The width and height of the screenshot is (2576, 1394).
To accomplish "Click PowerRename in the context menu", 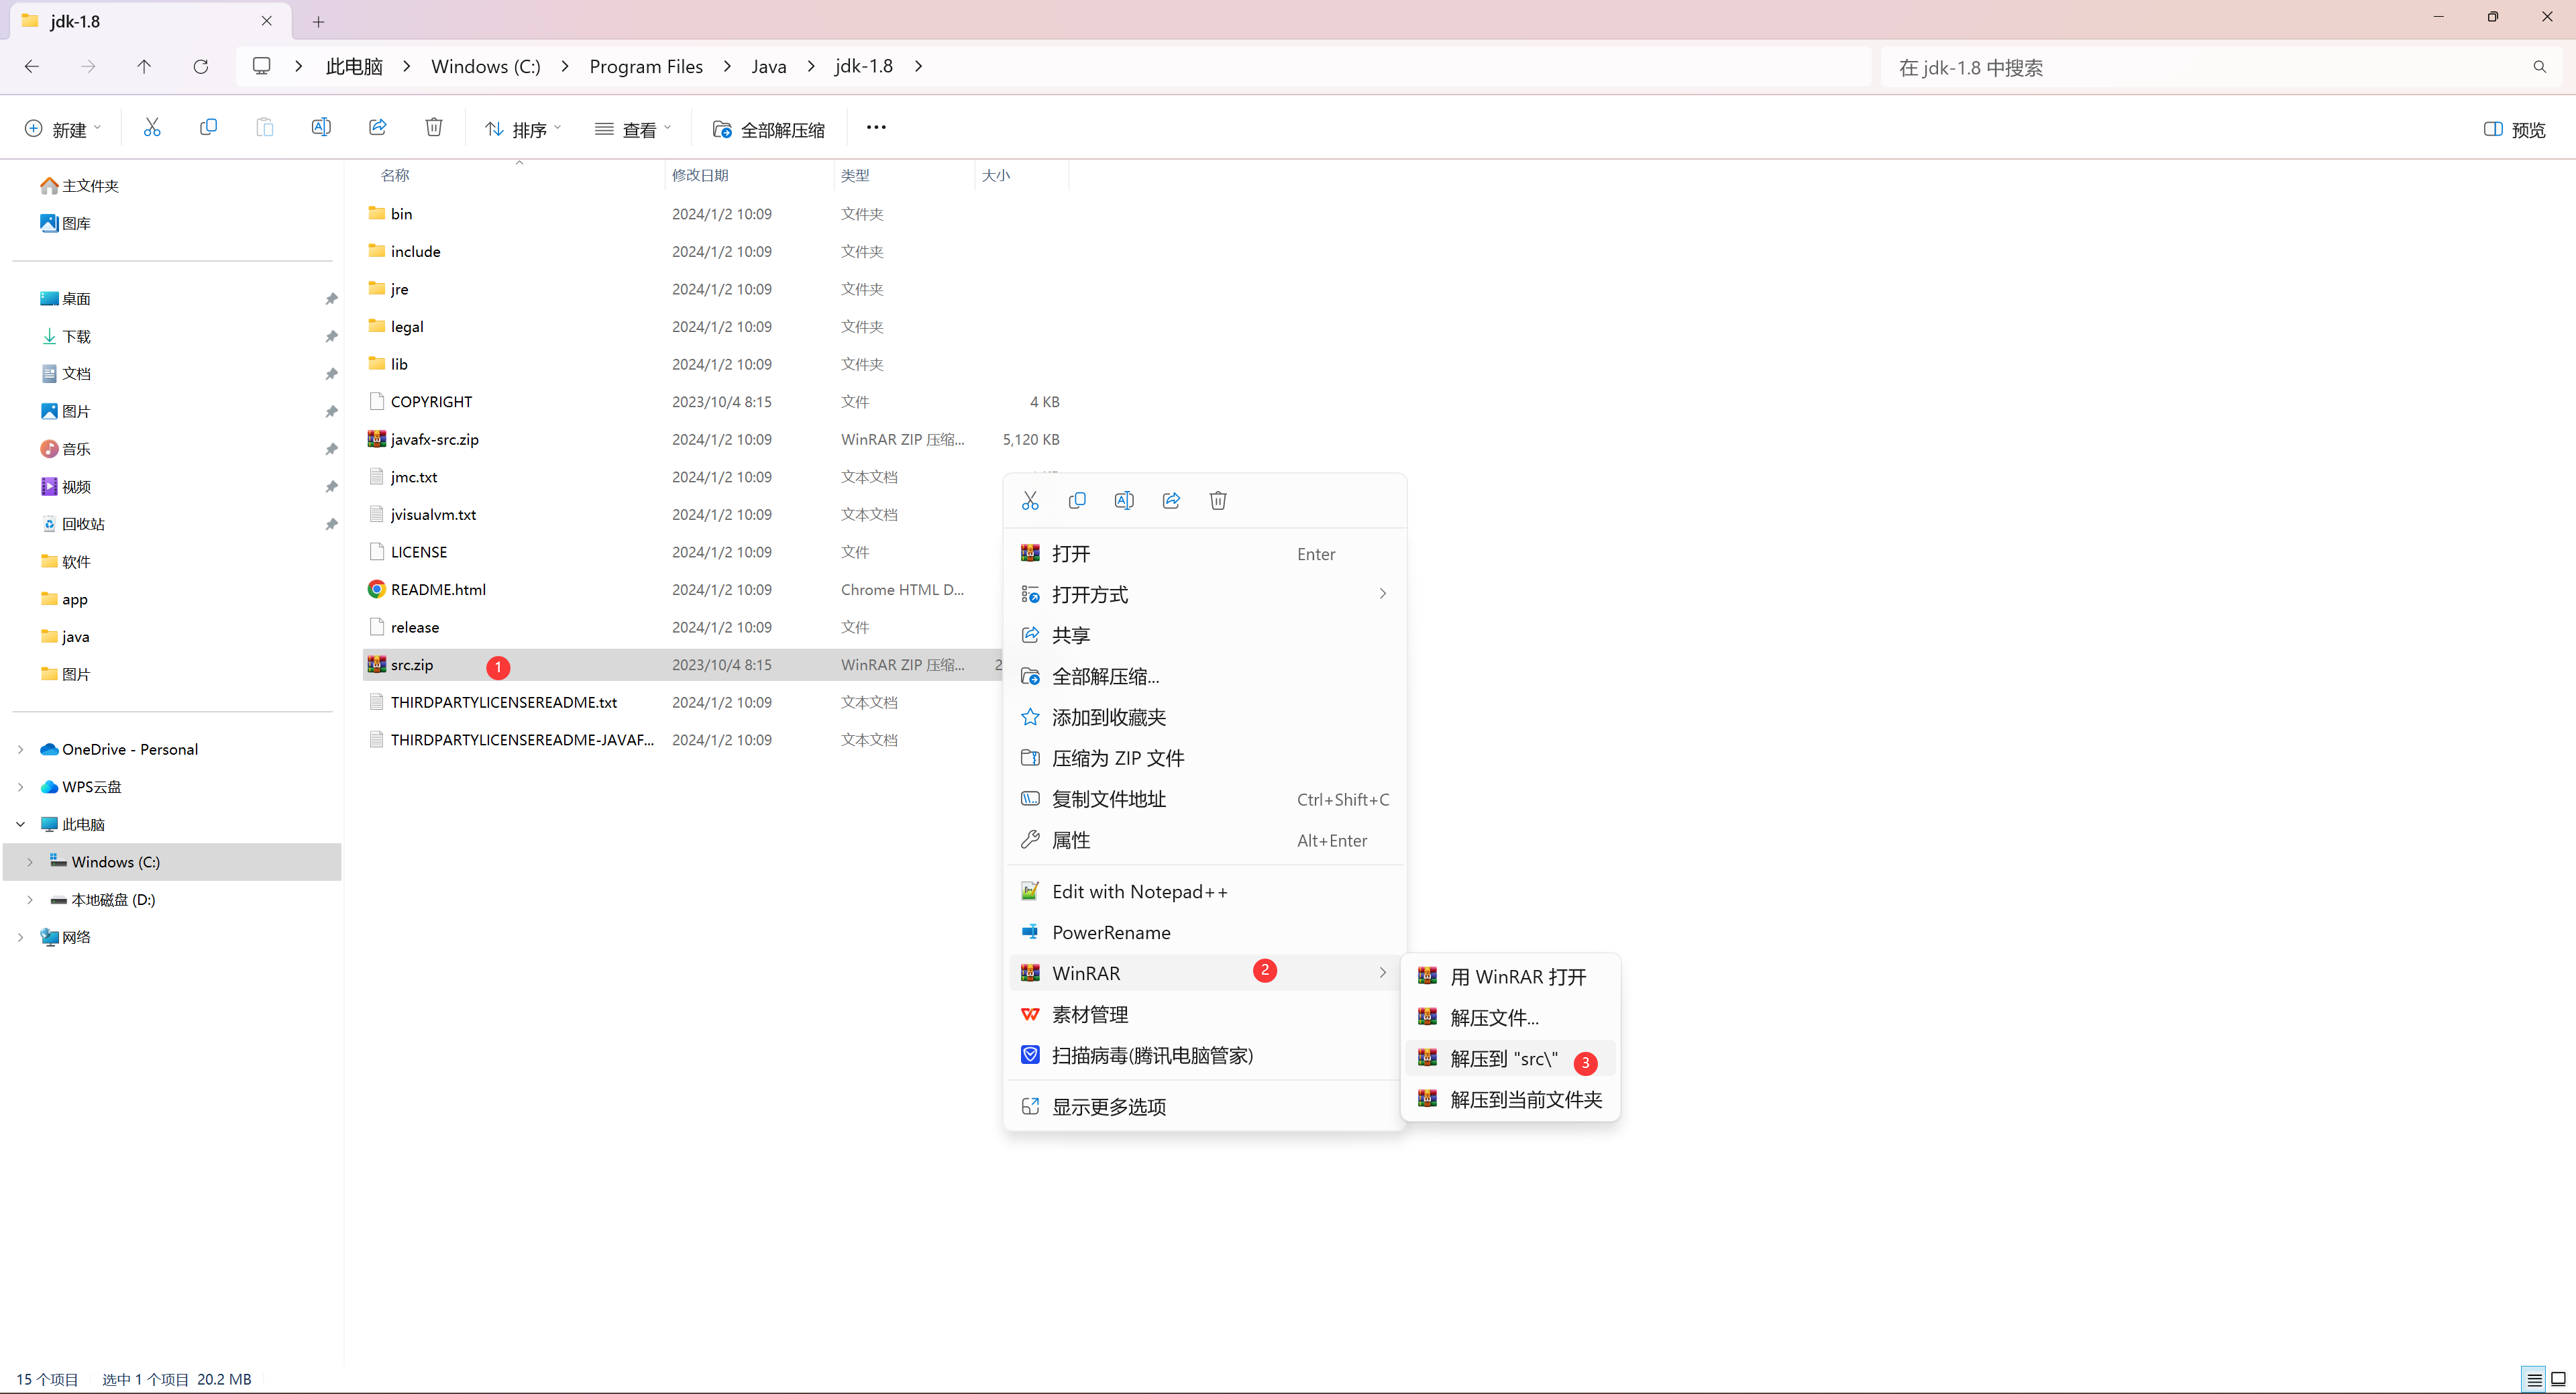I will 1204,933.
